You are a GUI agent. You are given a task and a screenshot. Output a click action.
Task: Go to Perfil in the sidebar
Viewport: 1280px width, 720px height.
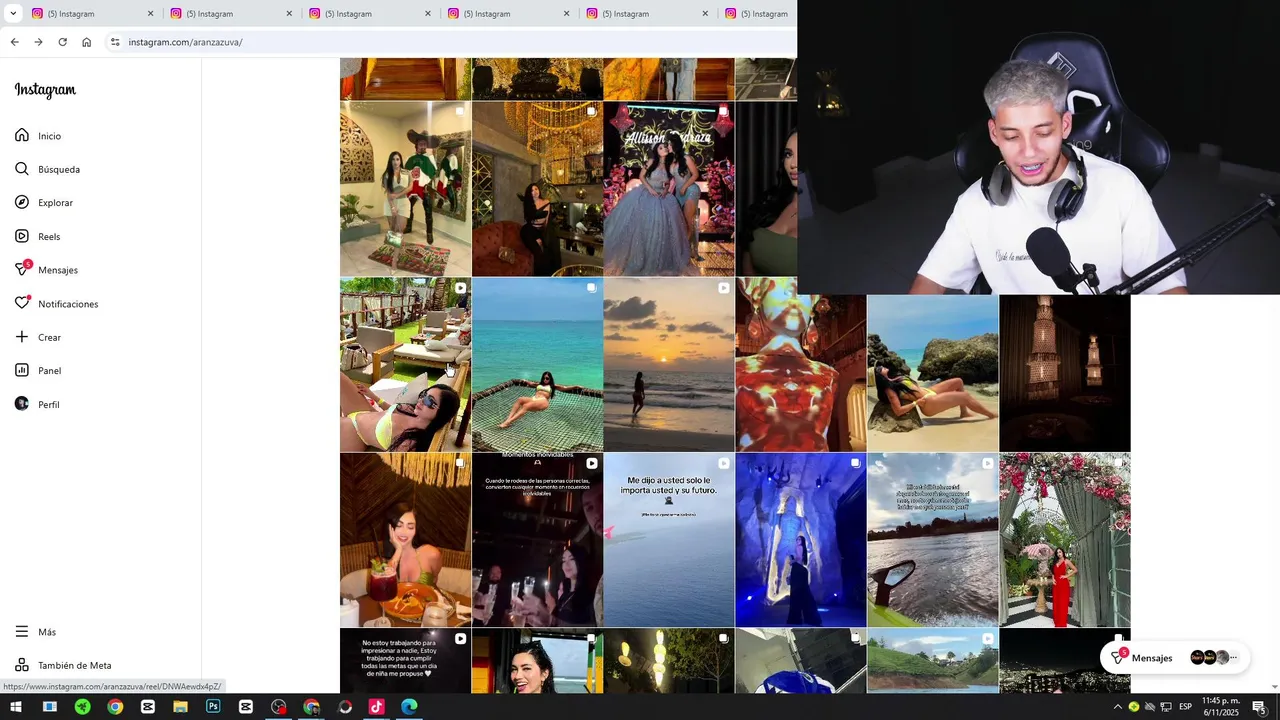pyautogui.click(x=37, y=404)
